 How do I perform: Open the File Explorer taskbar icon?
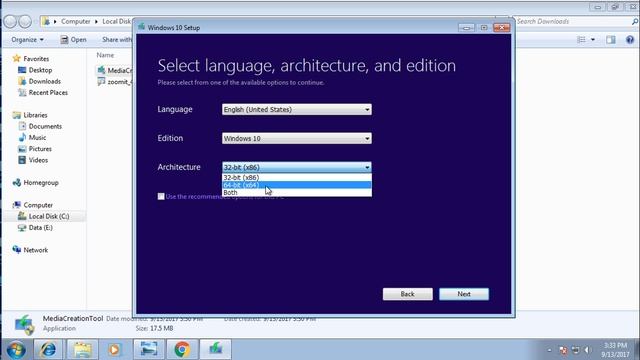point(82,349)
